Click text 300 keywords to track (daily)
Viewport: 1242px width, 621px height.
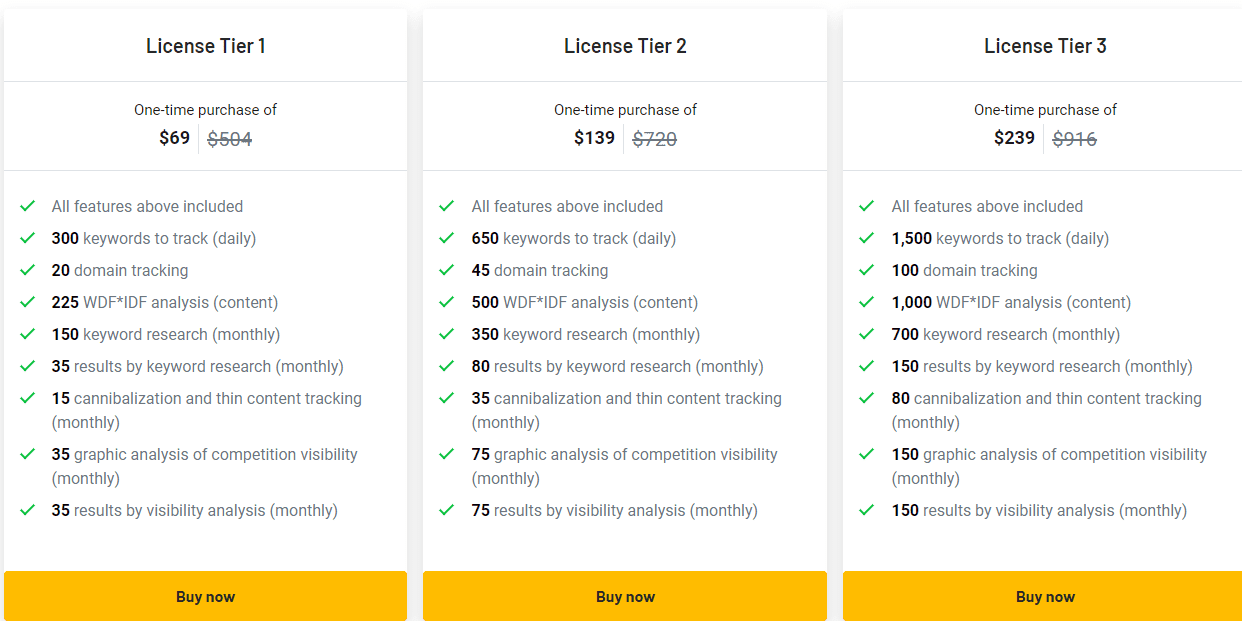pos(154,238)
